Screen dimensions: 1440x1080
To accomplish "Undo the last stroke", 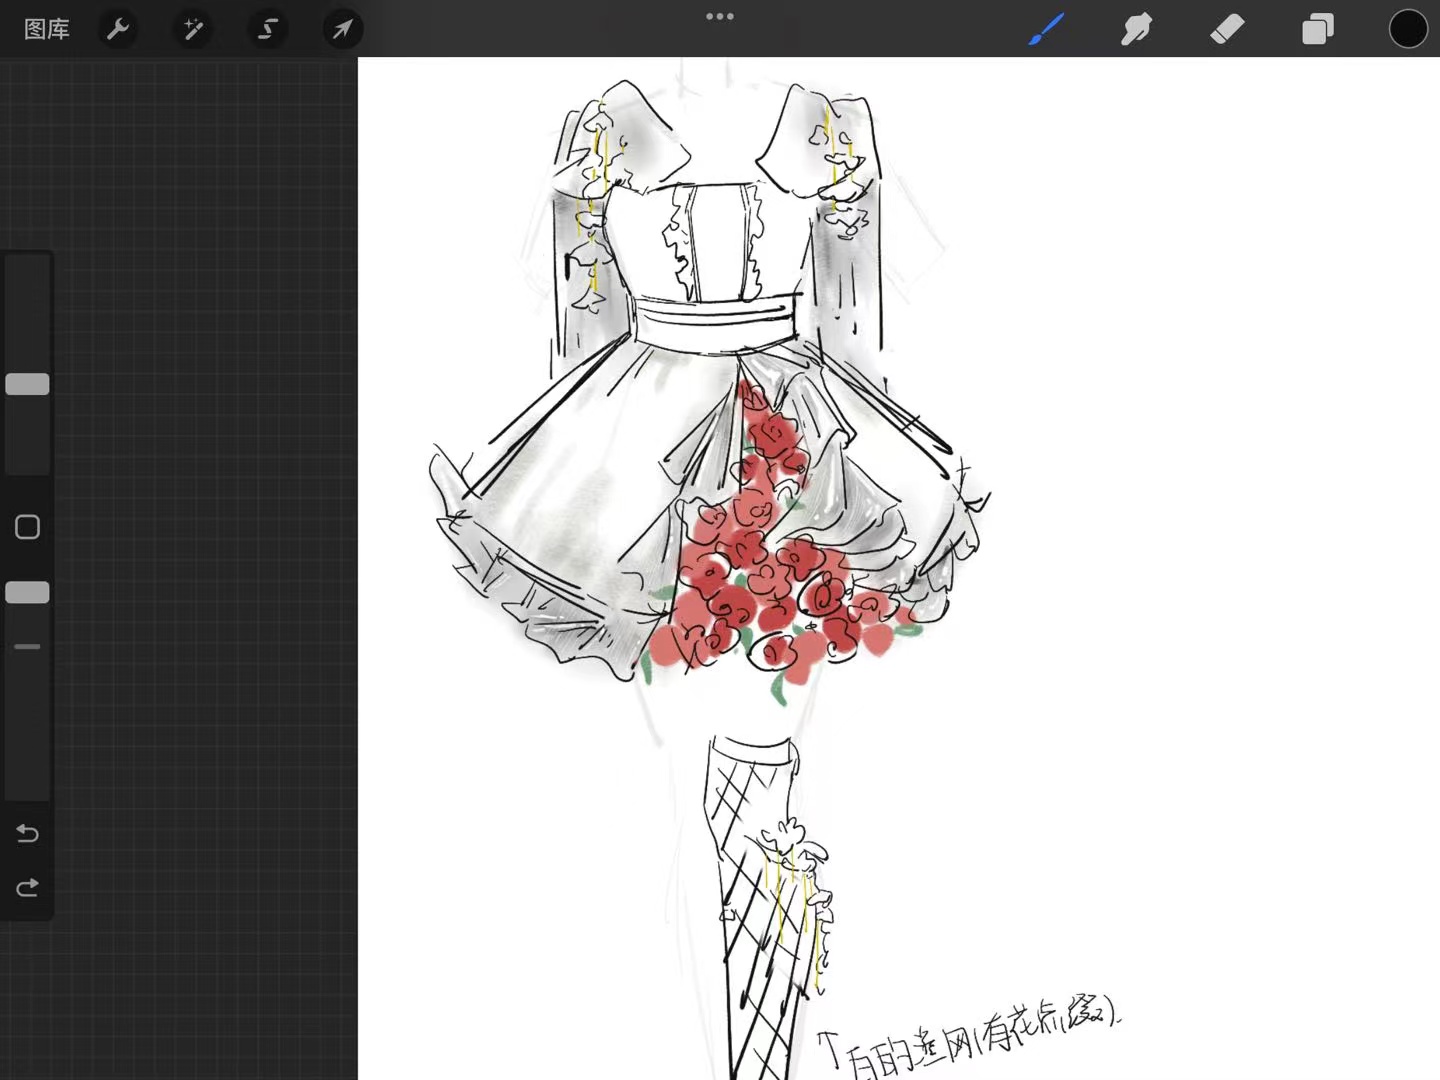I will click(x=27, y=833).
